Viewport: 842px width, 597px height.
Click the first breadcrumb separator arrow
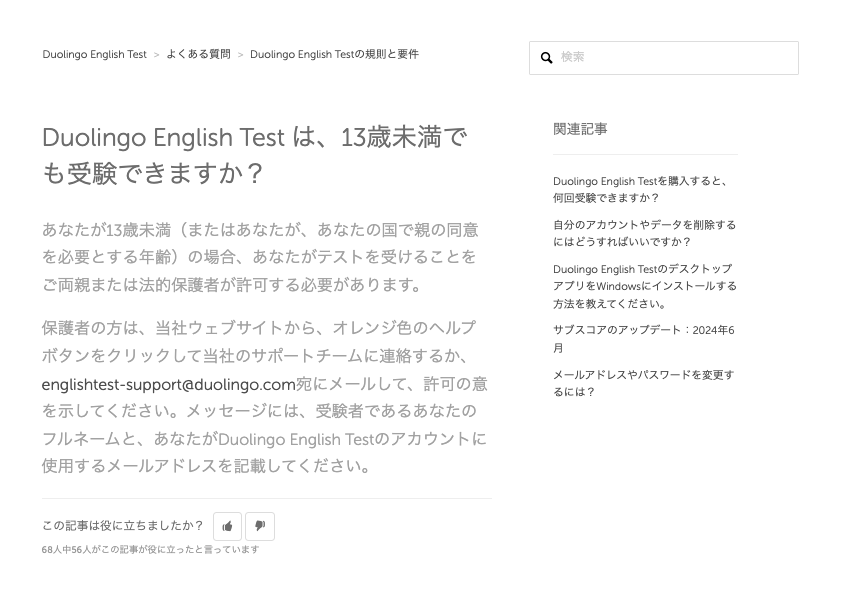coord(156,55)
